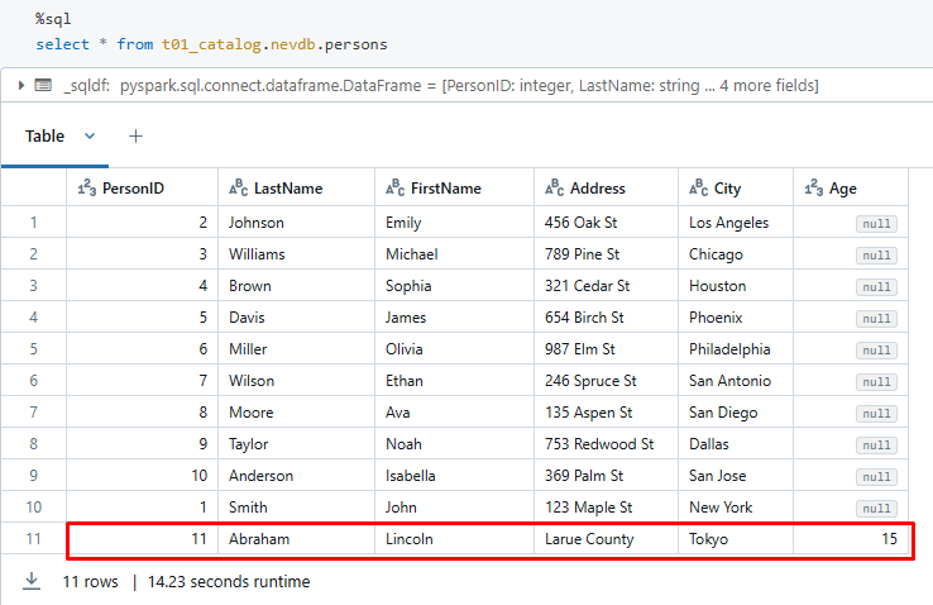The image size is (933, 605).
Task: Click the Age integer type icon
Action: coord(813,188)
